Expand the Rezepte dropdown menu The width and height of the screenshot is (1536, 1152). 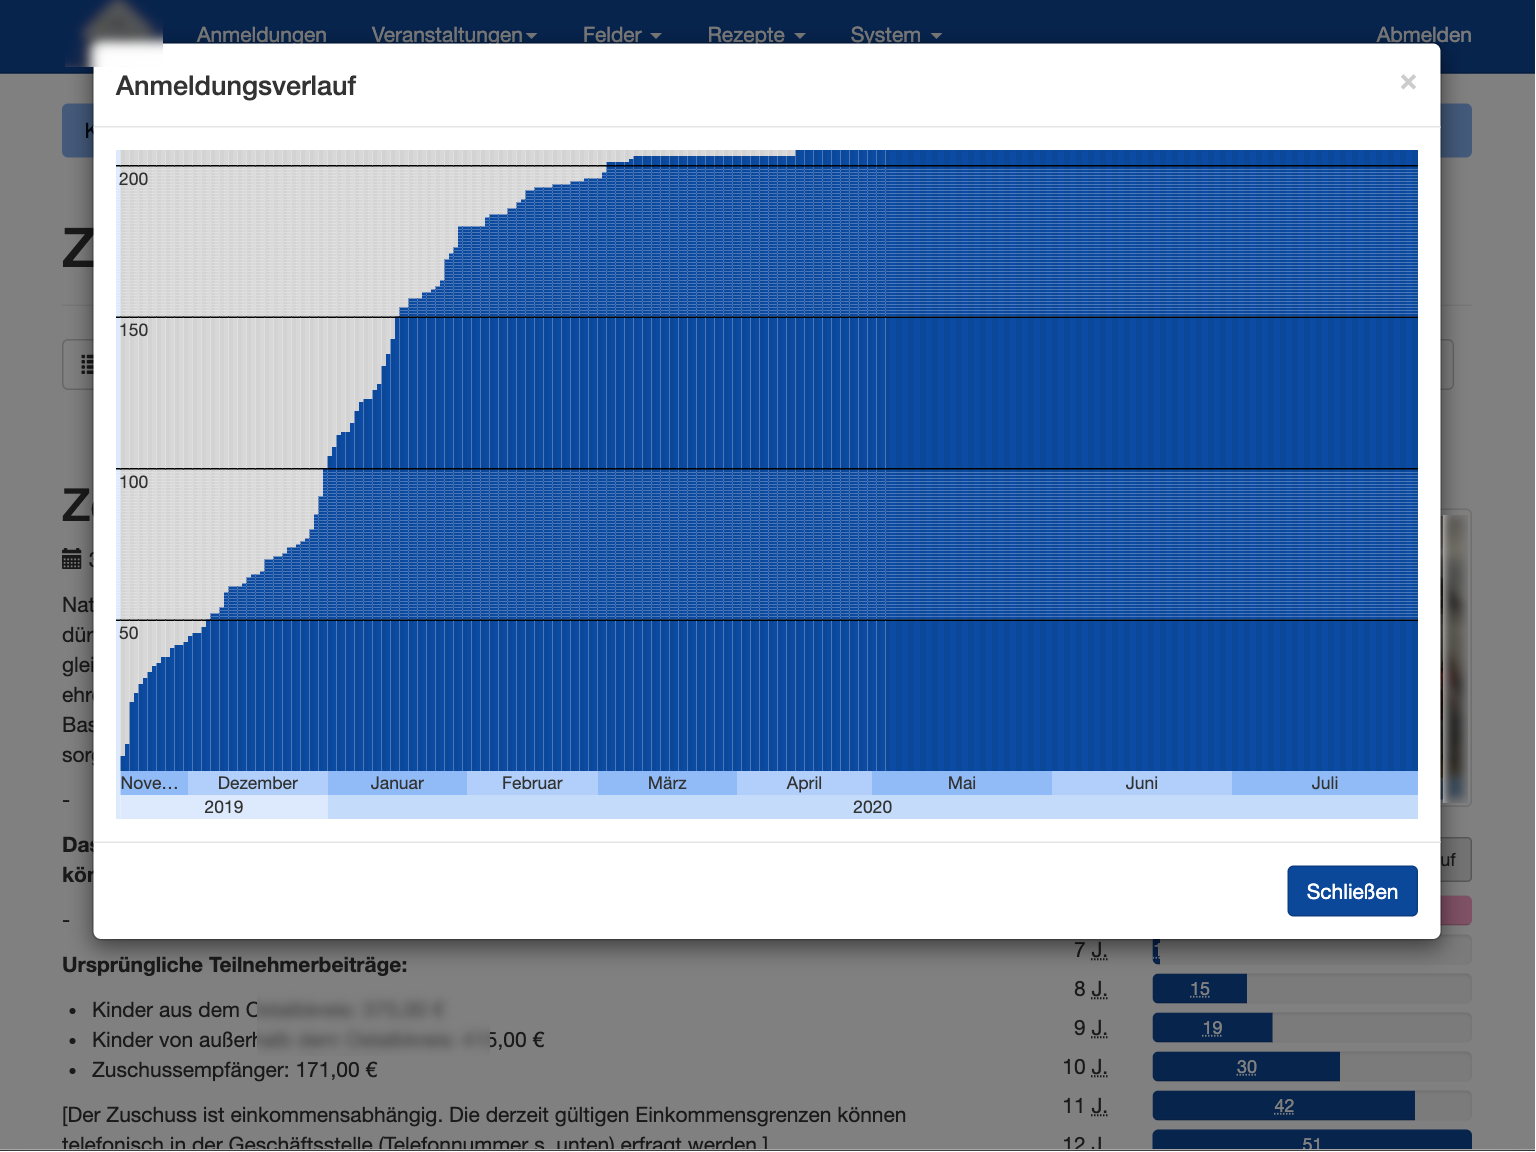click(756, 35)
